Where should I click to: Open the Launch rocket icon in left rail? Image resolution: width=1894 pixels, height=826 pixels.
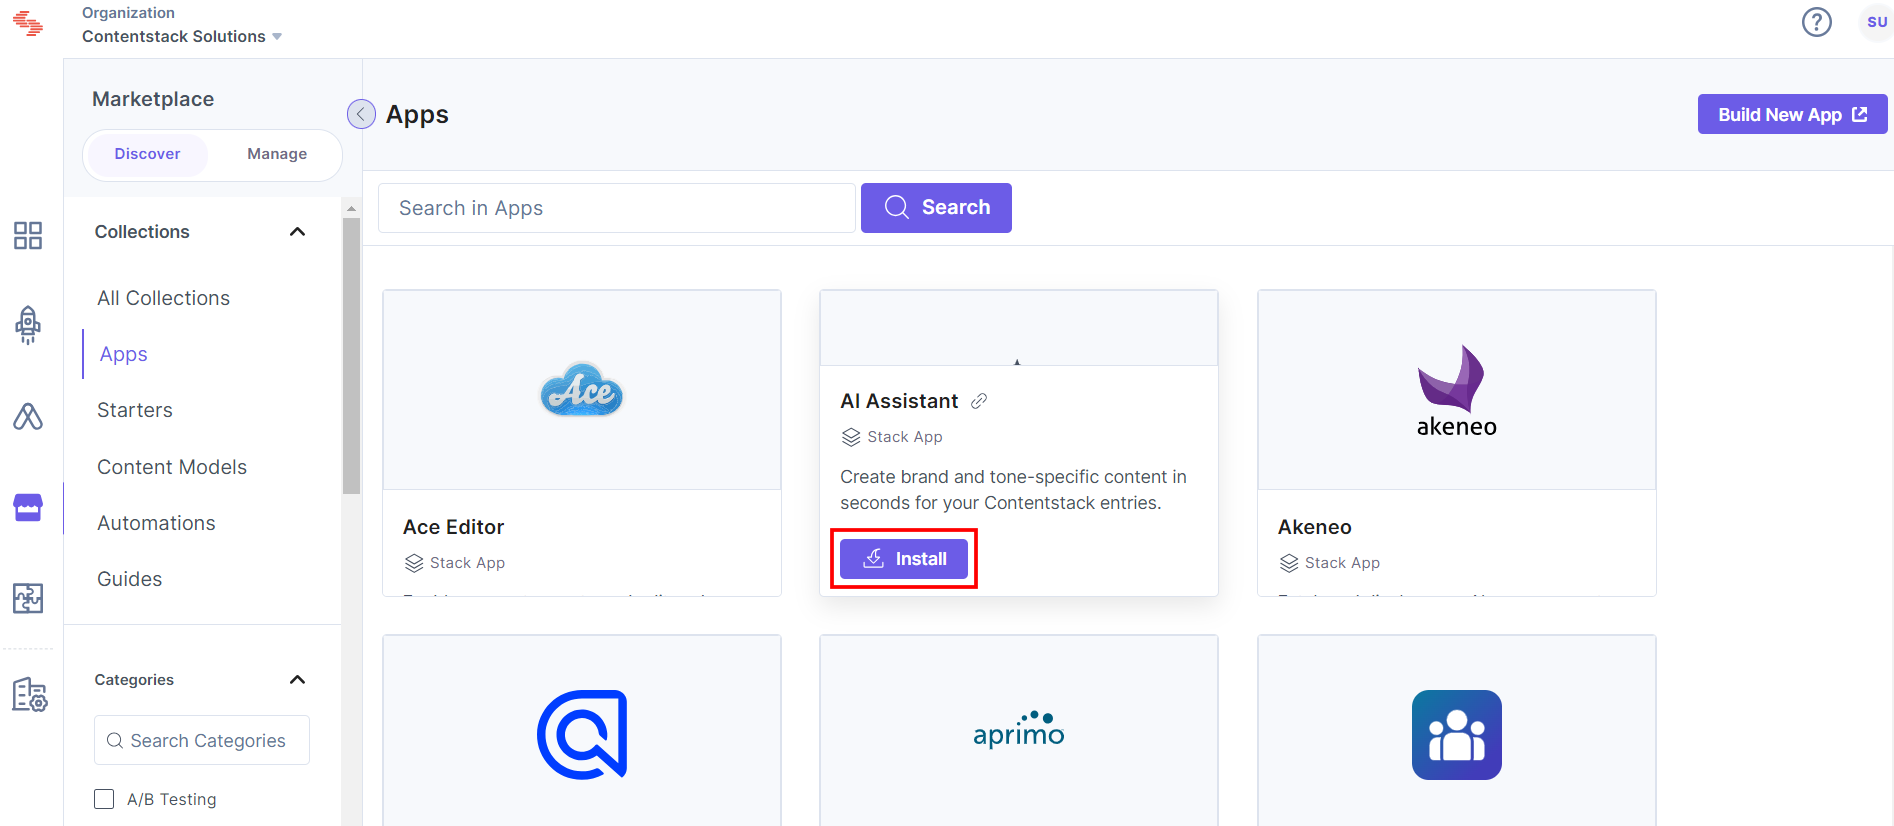pos(28,325)
